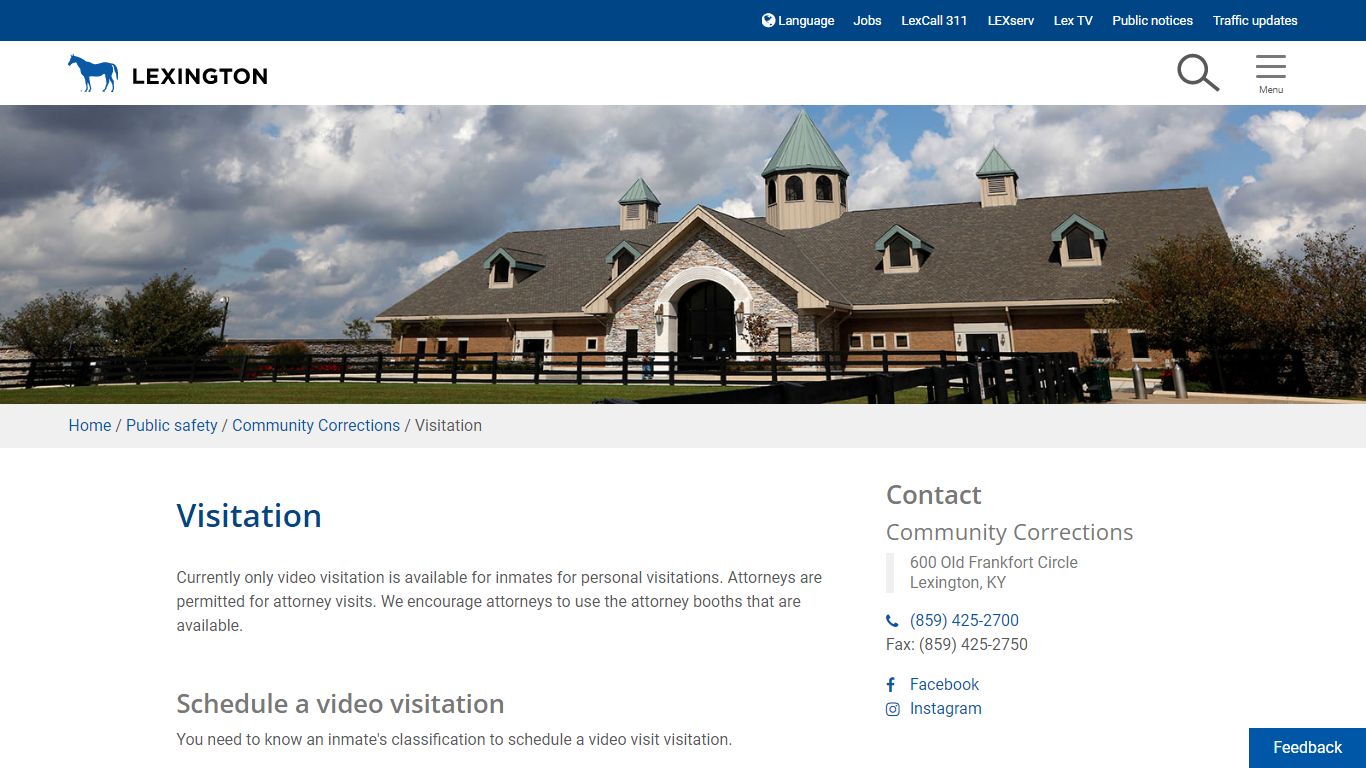Select the Language option text
The image size is (1366, 768).
(x=806, y=20)
